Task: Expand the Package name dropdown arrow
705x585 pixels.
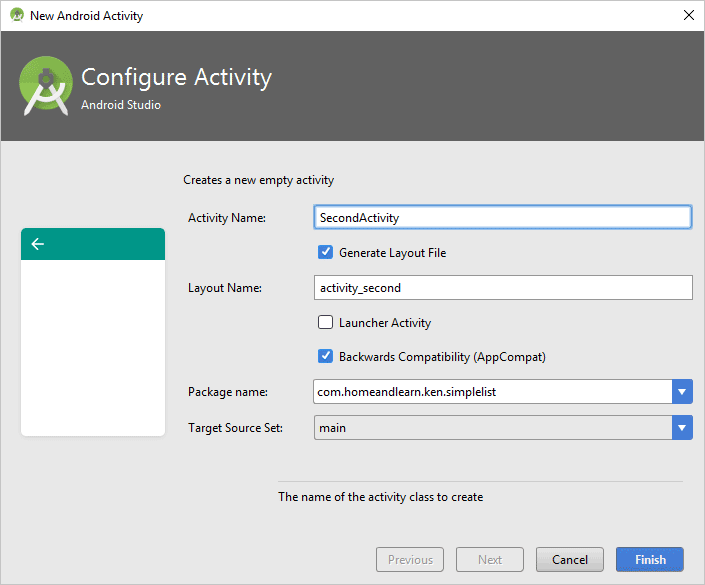Action: [x=682, y=392]
